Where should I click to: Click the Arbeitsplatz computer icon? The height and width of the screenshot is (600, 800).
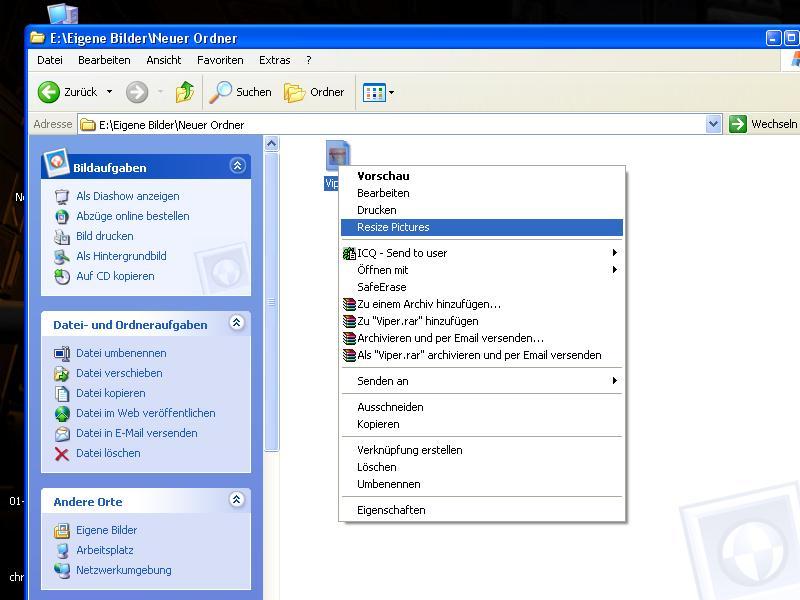coord(62,551)
